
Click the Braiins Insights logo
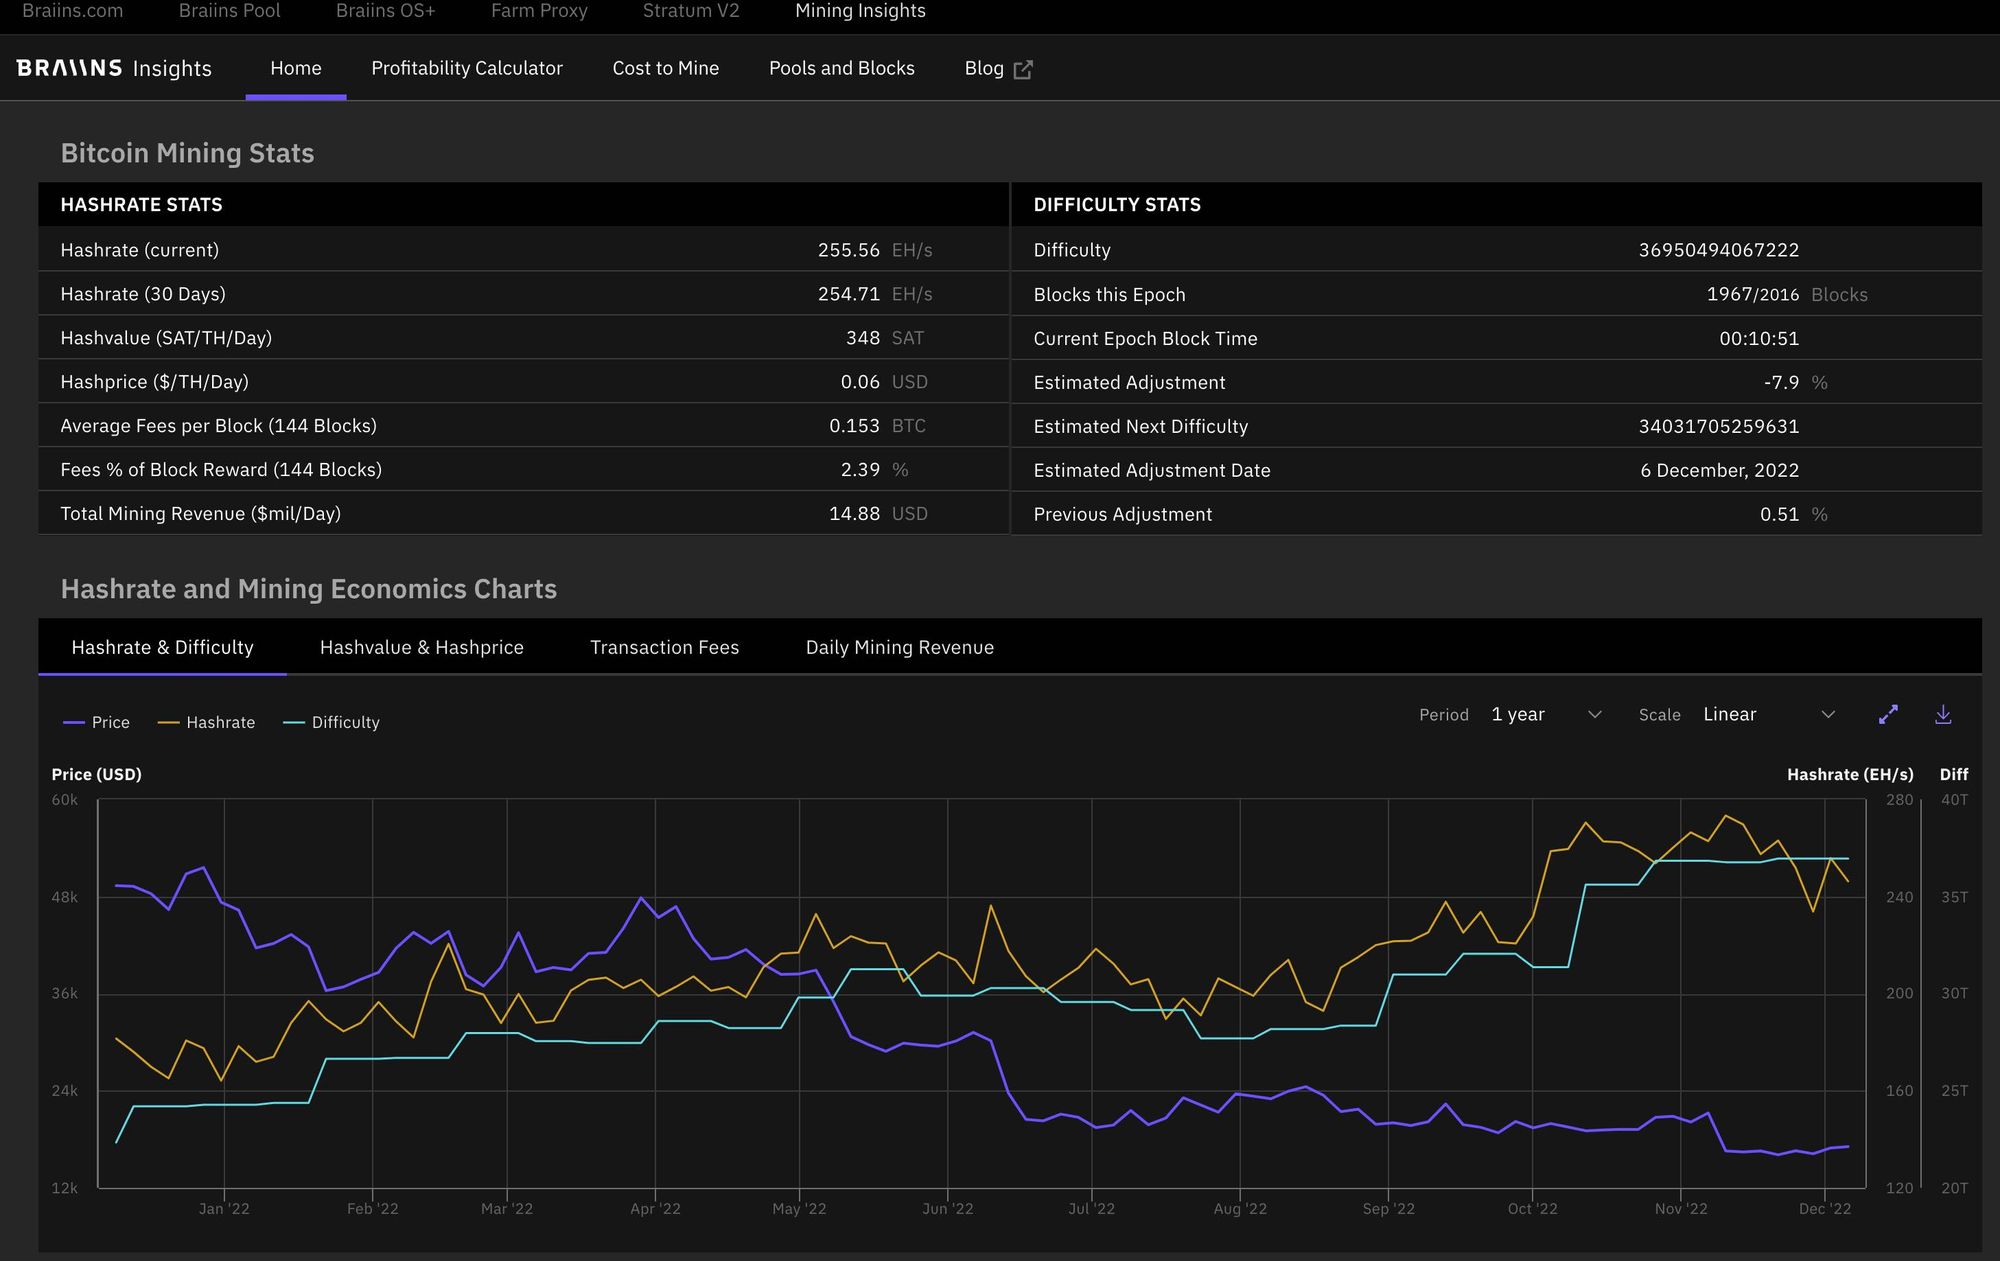(114, 68)
